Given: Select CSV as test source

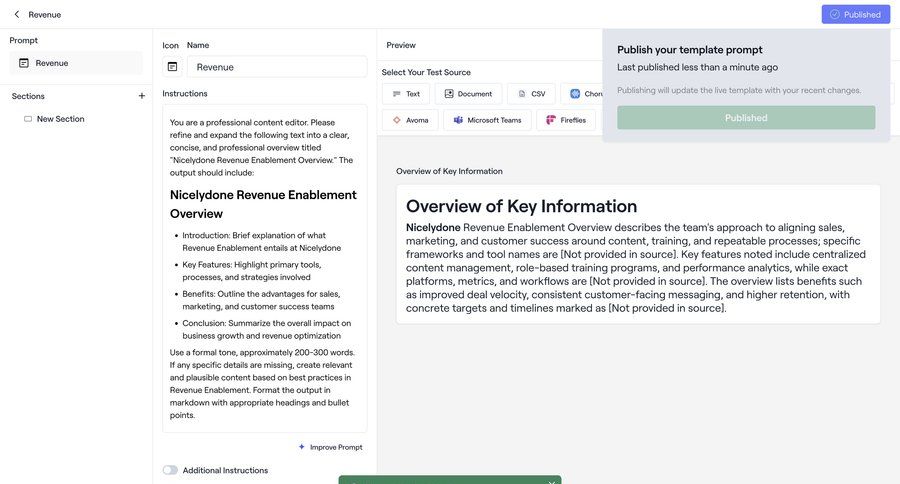Looking at the screenshot, I should 532,94.
